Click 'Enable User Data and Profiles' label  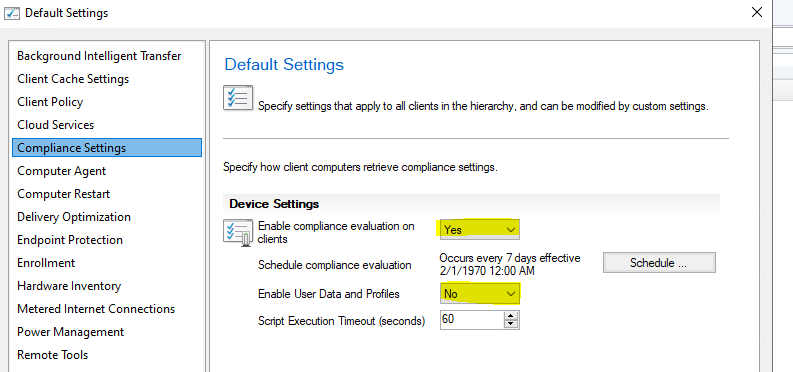click(x=329, y=294)
